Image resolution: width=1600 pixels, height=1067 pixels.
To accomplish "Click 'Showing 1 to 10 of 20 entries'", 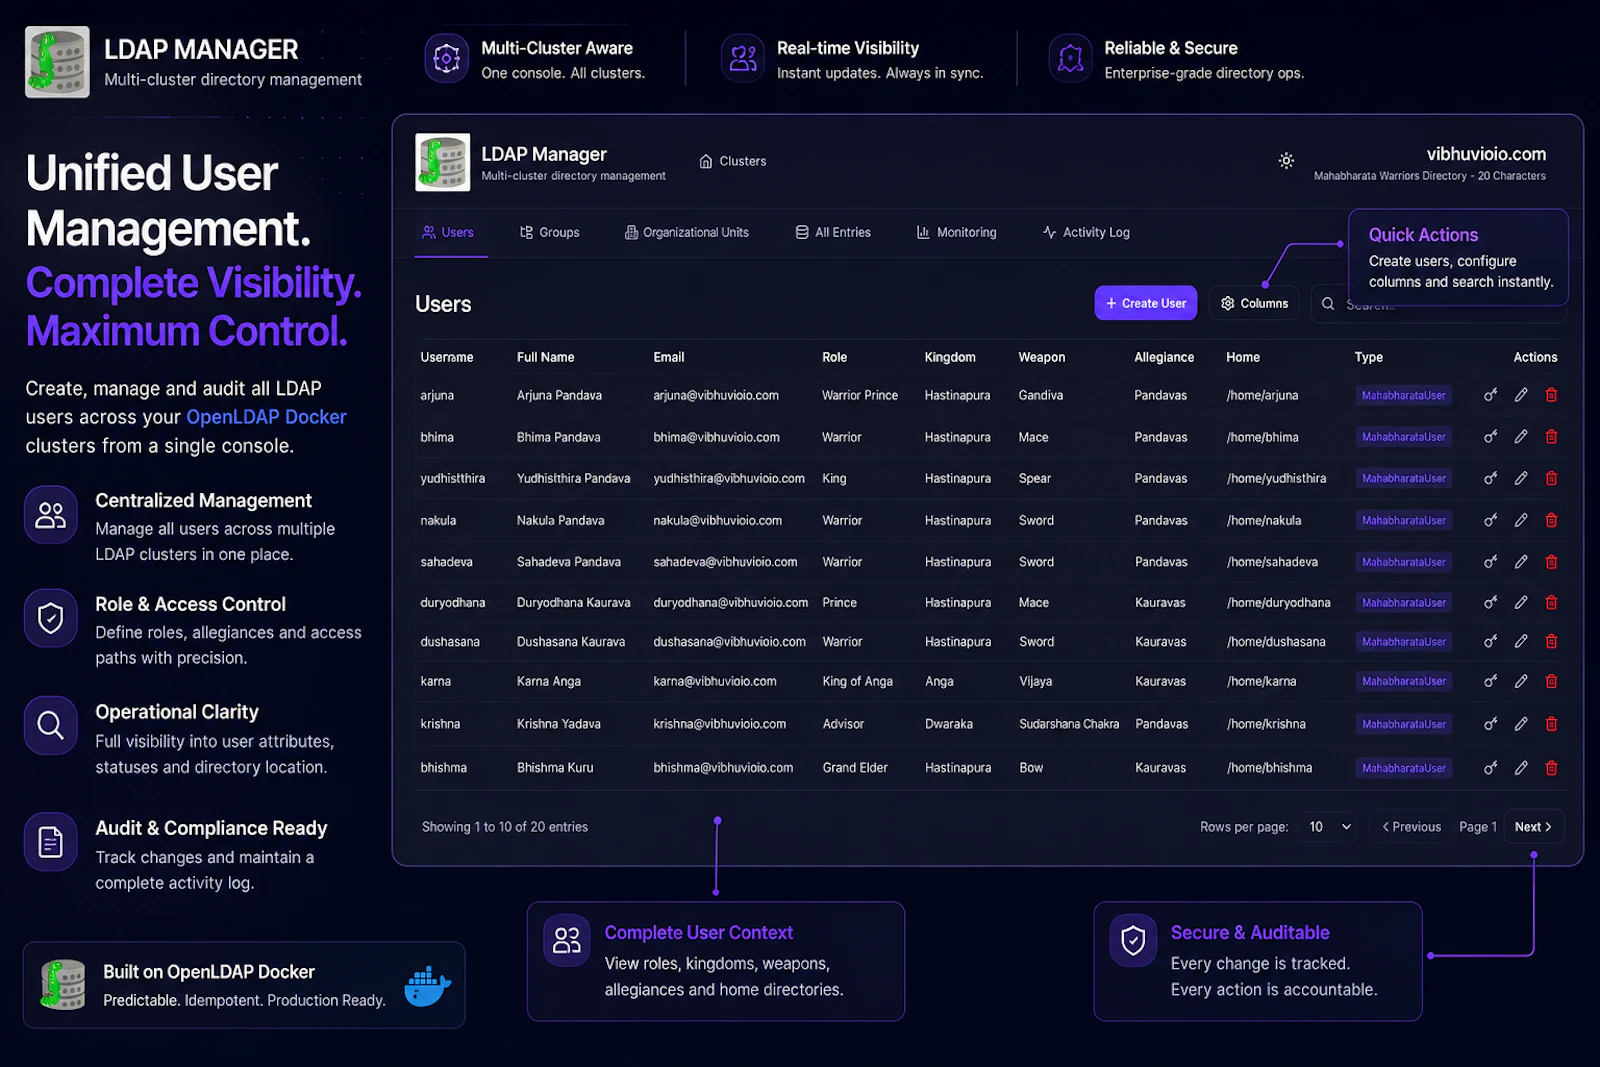I will (505, 827).
